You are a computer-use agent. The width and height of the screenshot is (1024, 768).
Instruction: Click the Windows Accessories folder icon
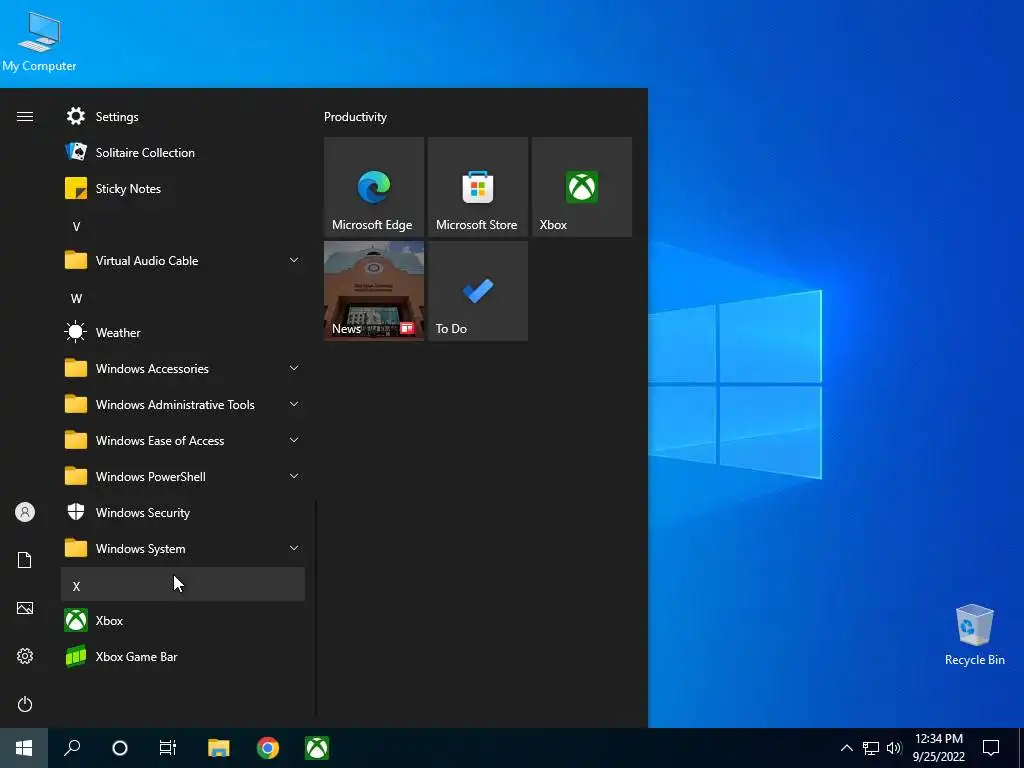[x=76, y=368]
